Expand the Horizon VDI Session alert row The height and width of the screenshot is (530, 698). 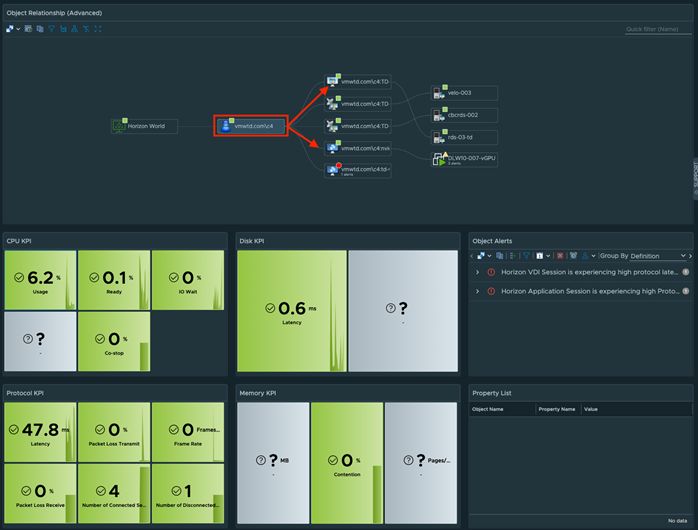pos(478,272)
